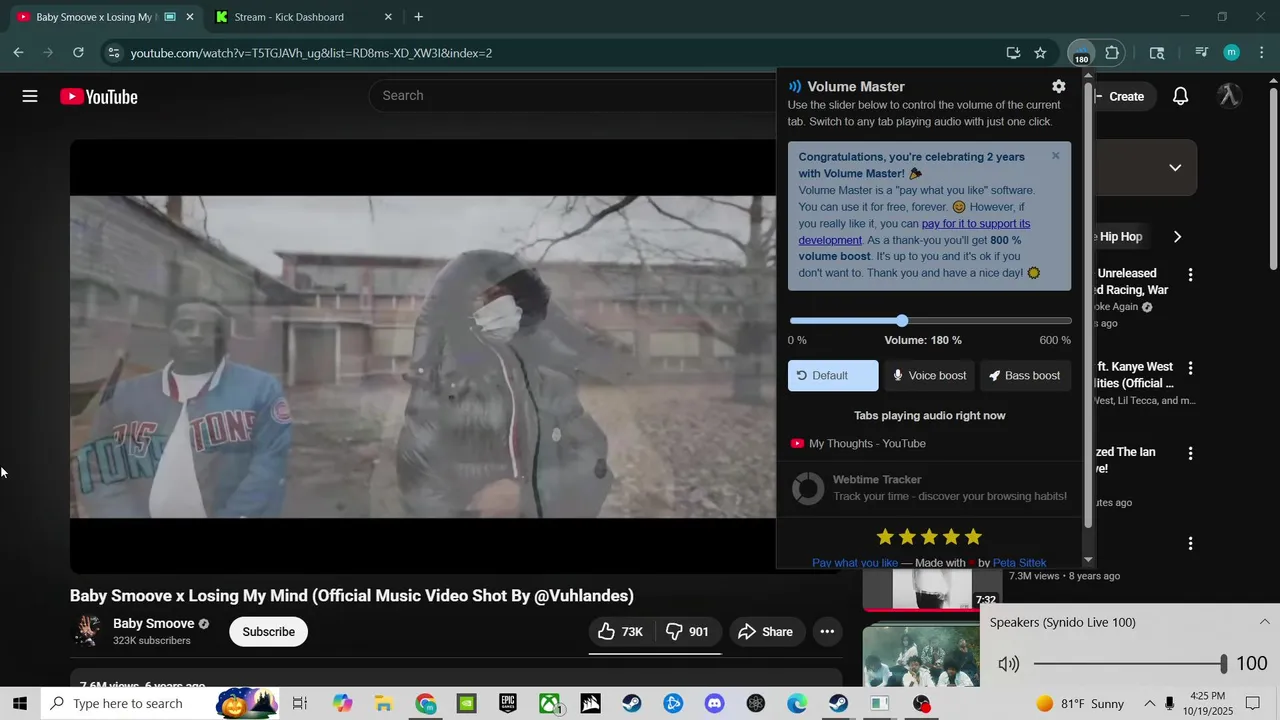Open Microsoft Edge in taskbar
Image resolution: width=1280 pixels, height=720 pixels.
pyautogui.click(x=797, y=703)
